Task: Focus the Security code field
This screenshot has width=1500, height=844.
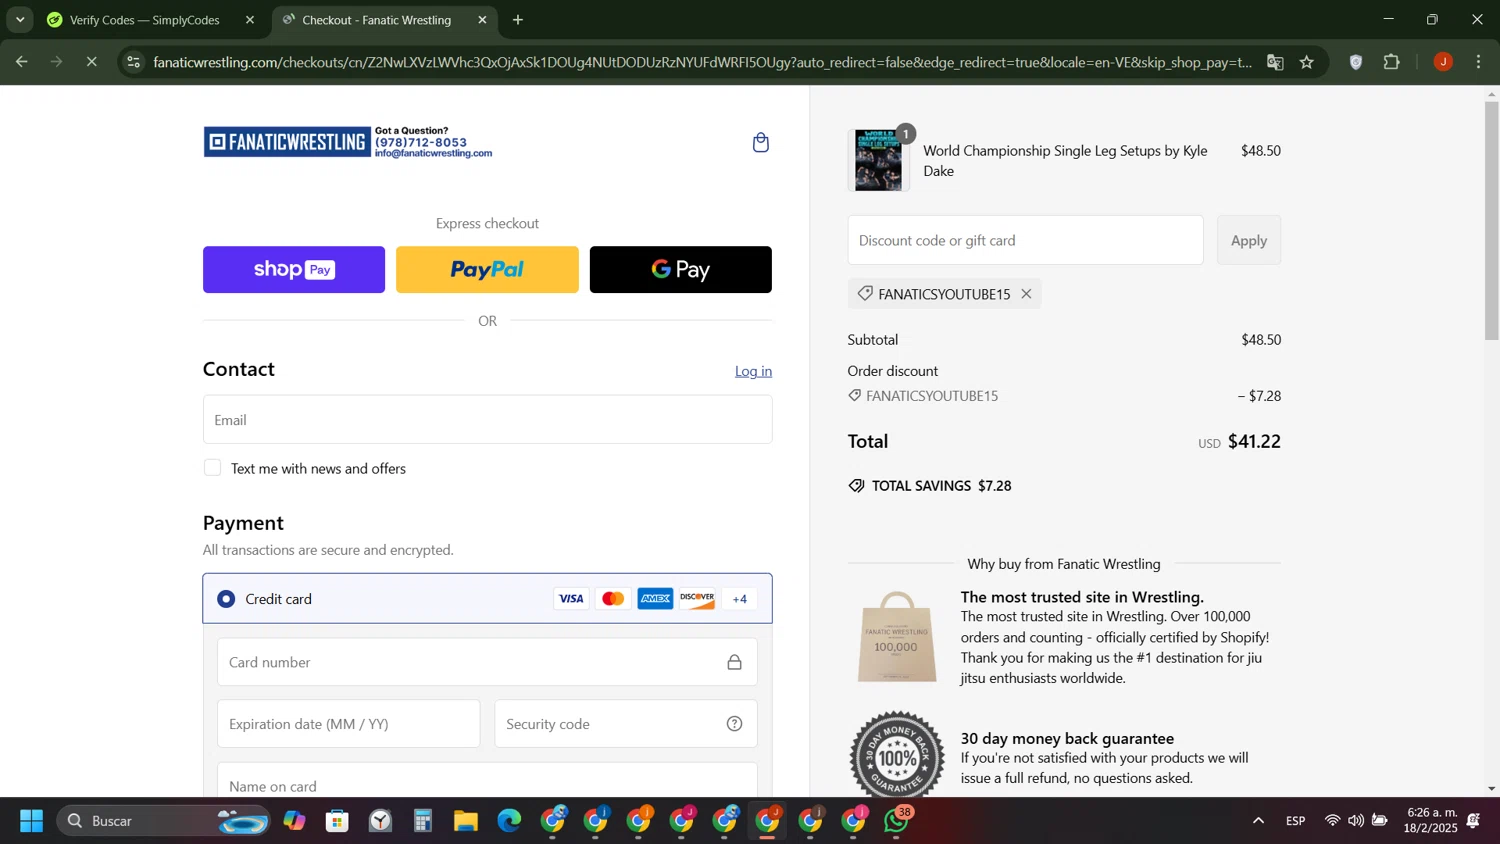Action: (625, 724)
